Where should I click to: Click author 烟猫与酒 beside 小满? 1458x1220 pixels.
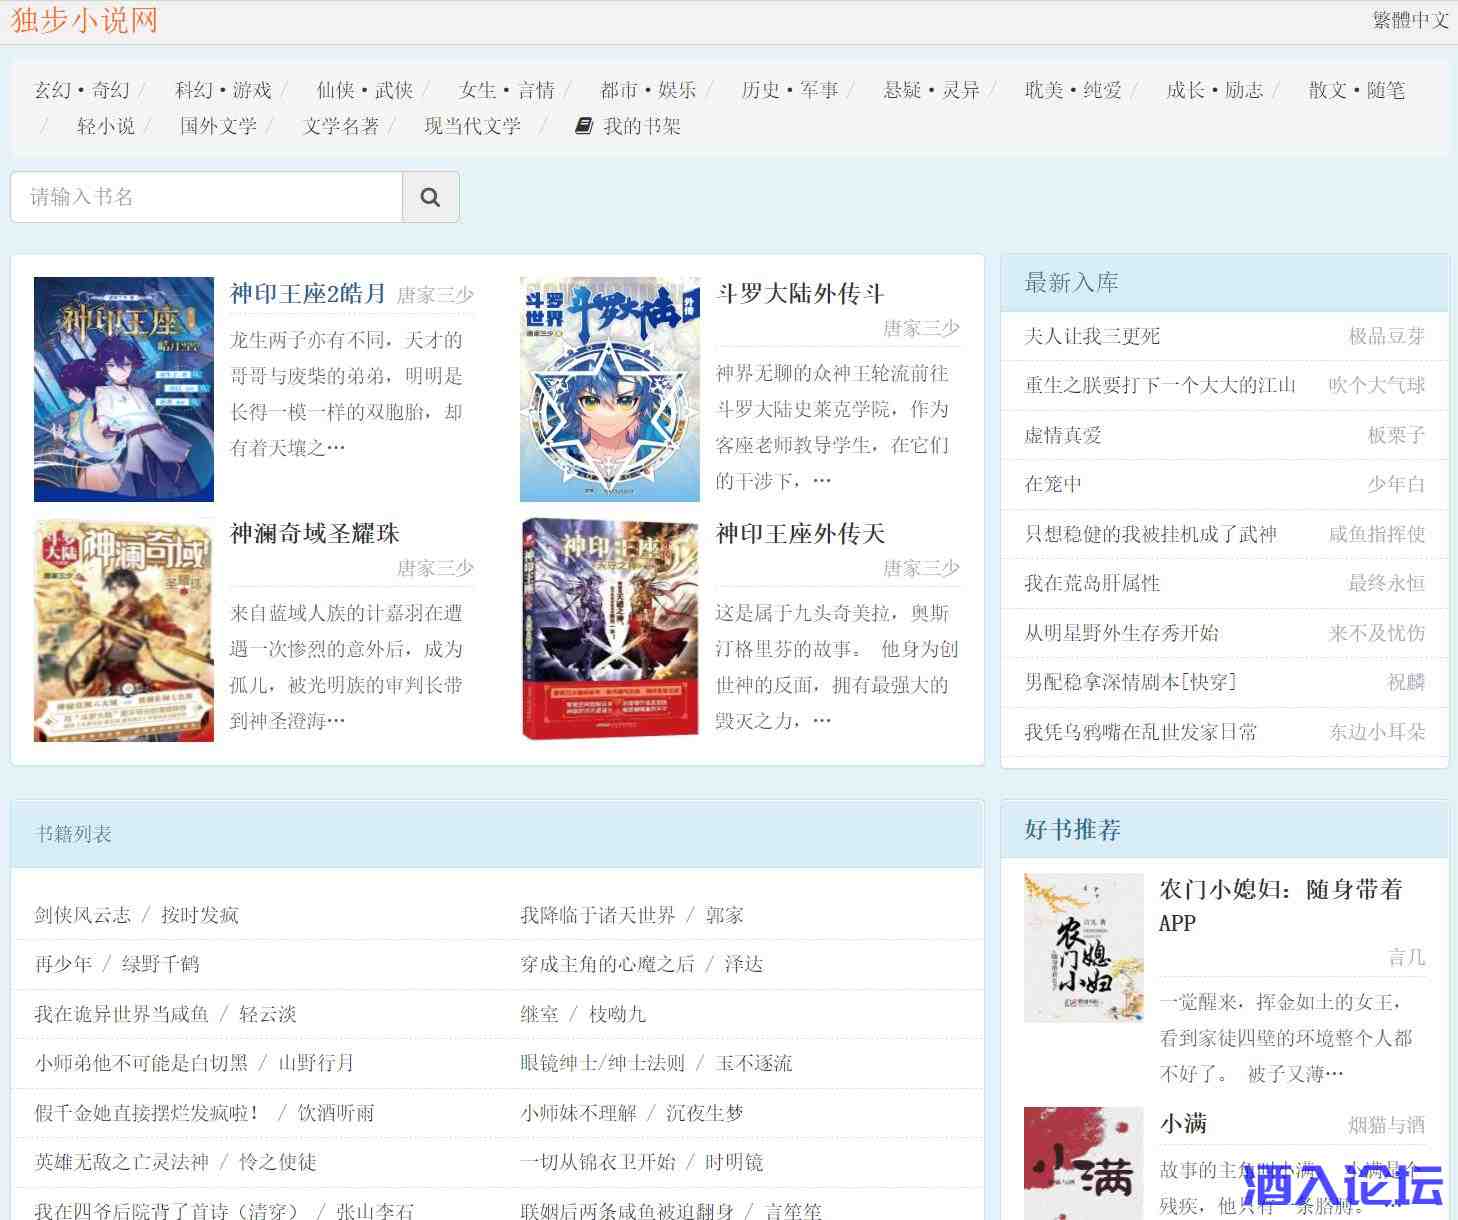1386,1125
